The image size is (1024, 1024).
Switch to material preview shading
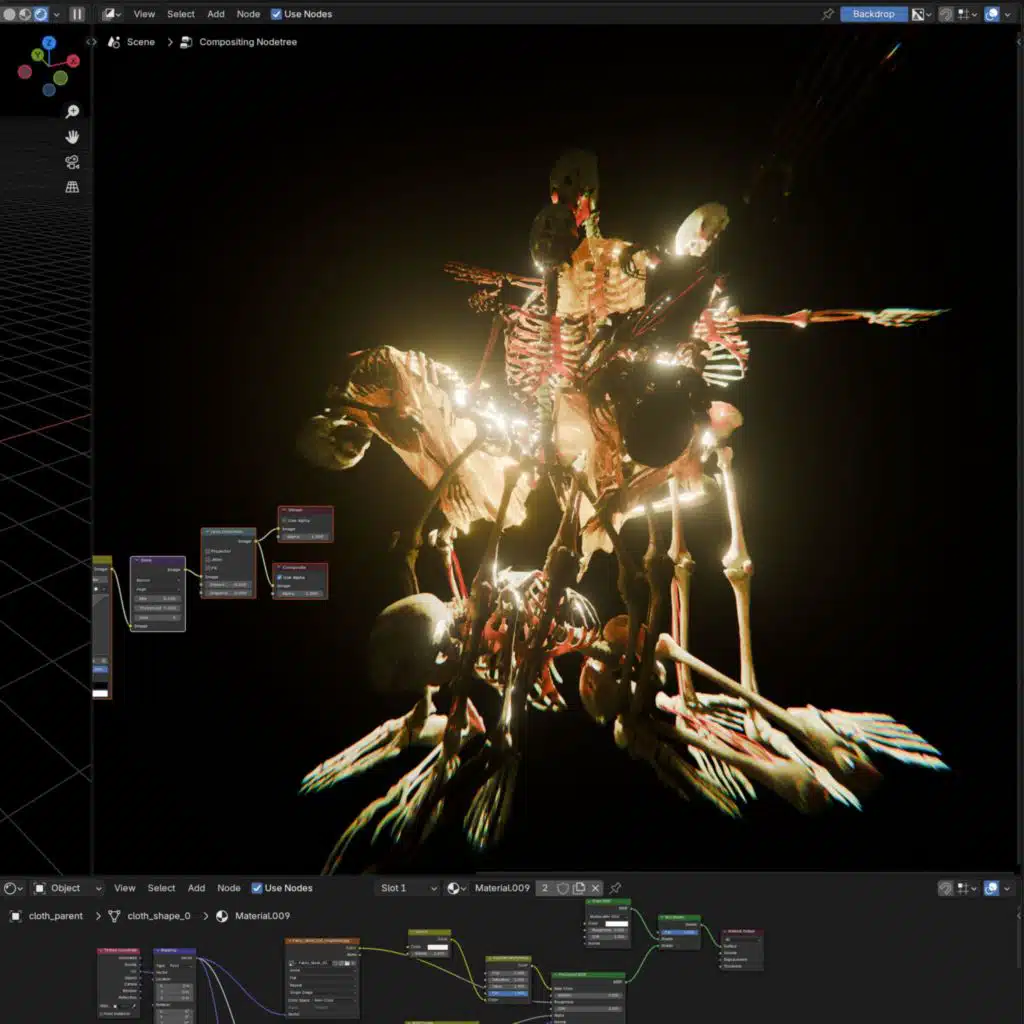pyautogui.click(x=25, y=14)
